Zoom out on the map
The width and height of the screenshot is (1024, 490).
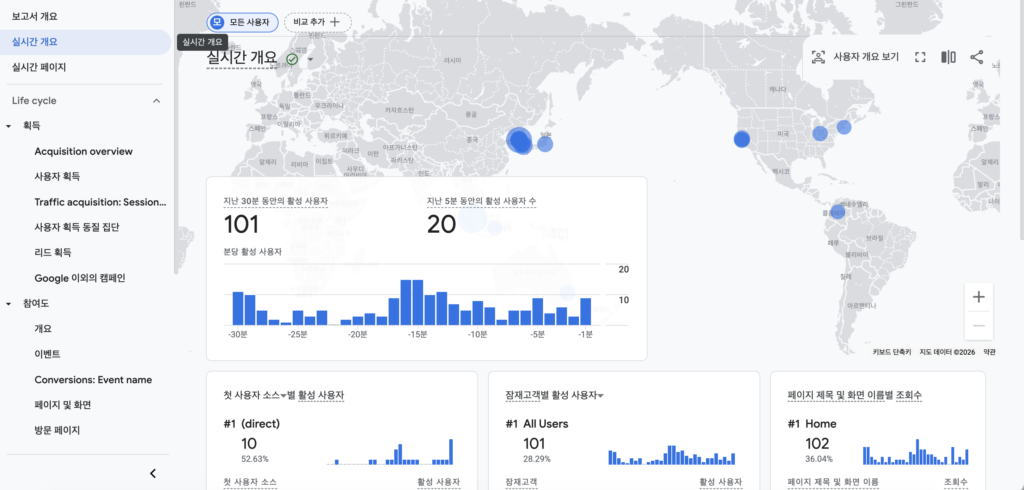click(978, 325)
